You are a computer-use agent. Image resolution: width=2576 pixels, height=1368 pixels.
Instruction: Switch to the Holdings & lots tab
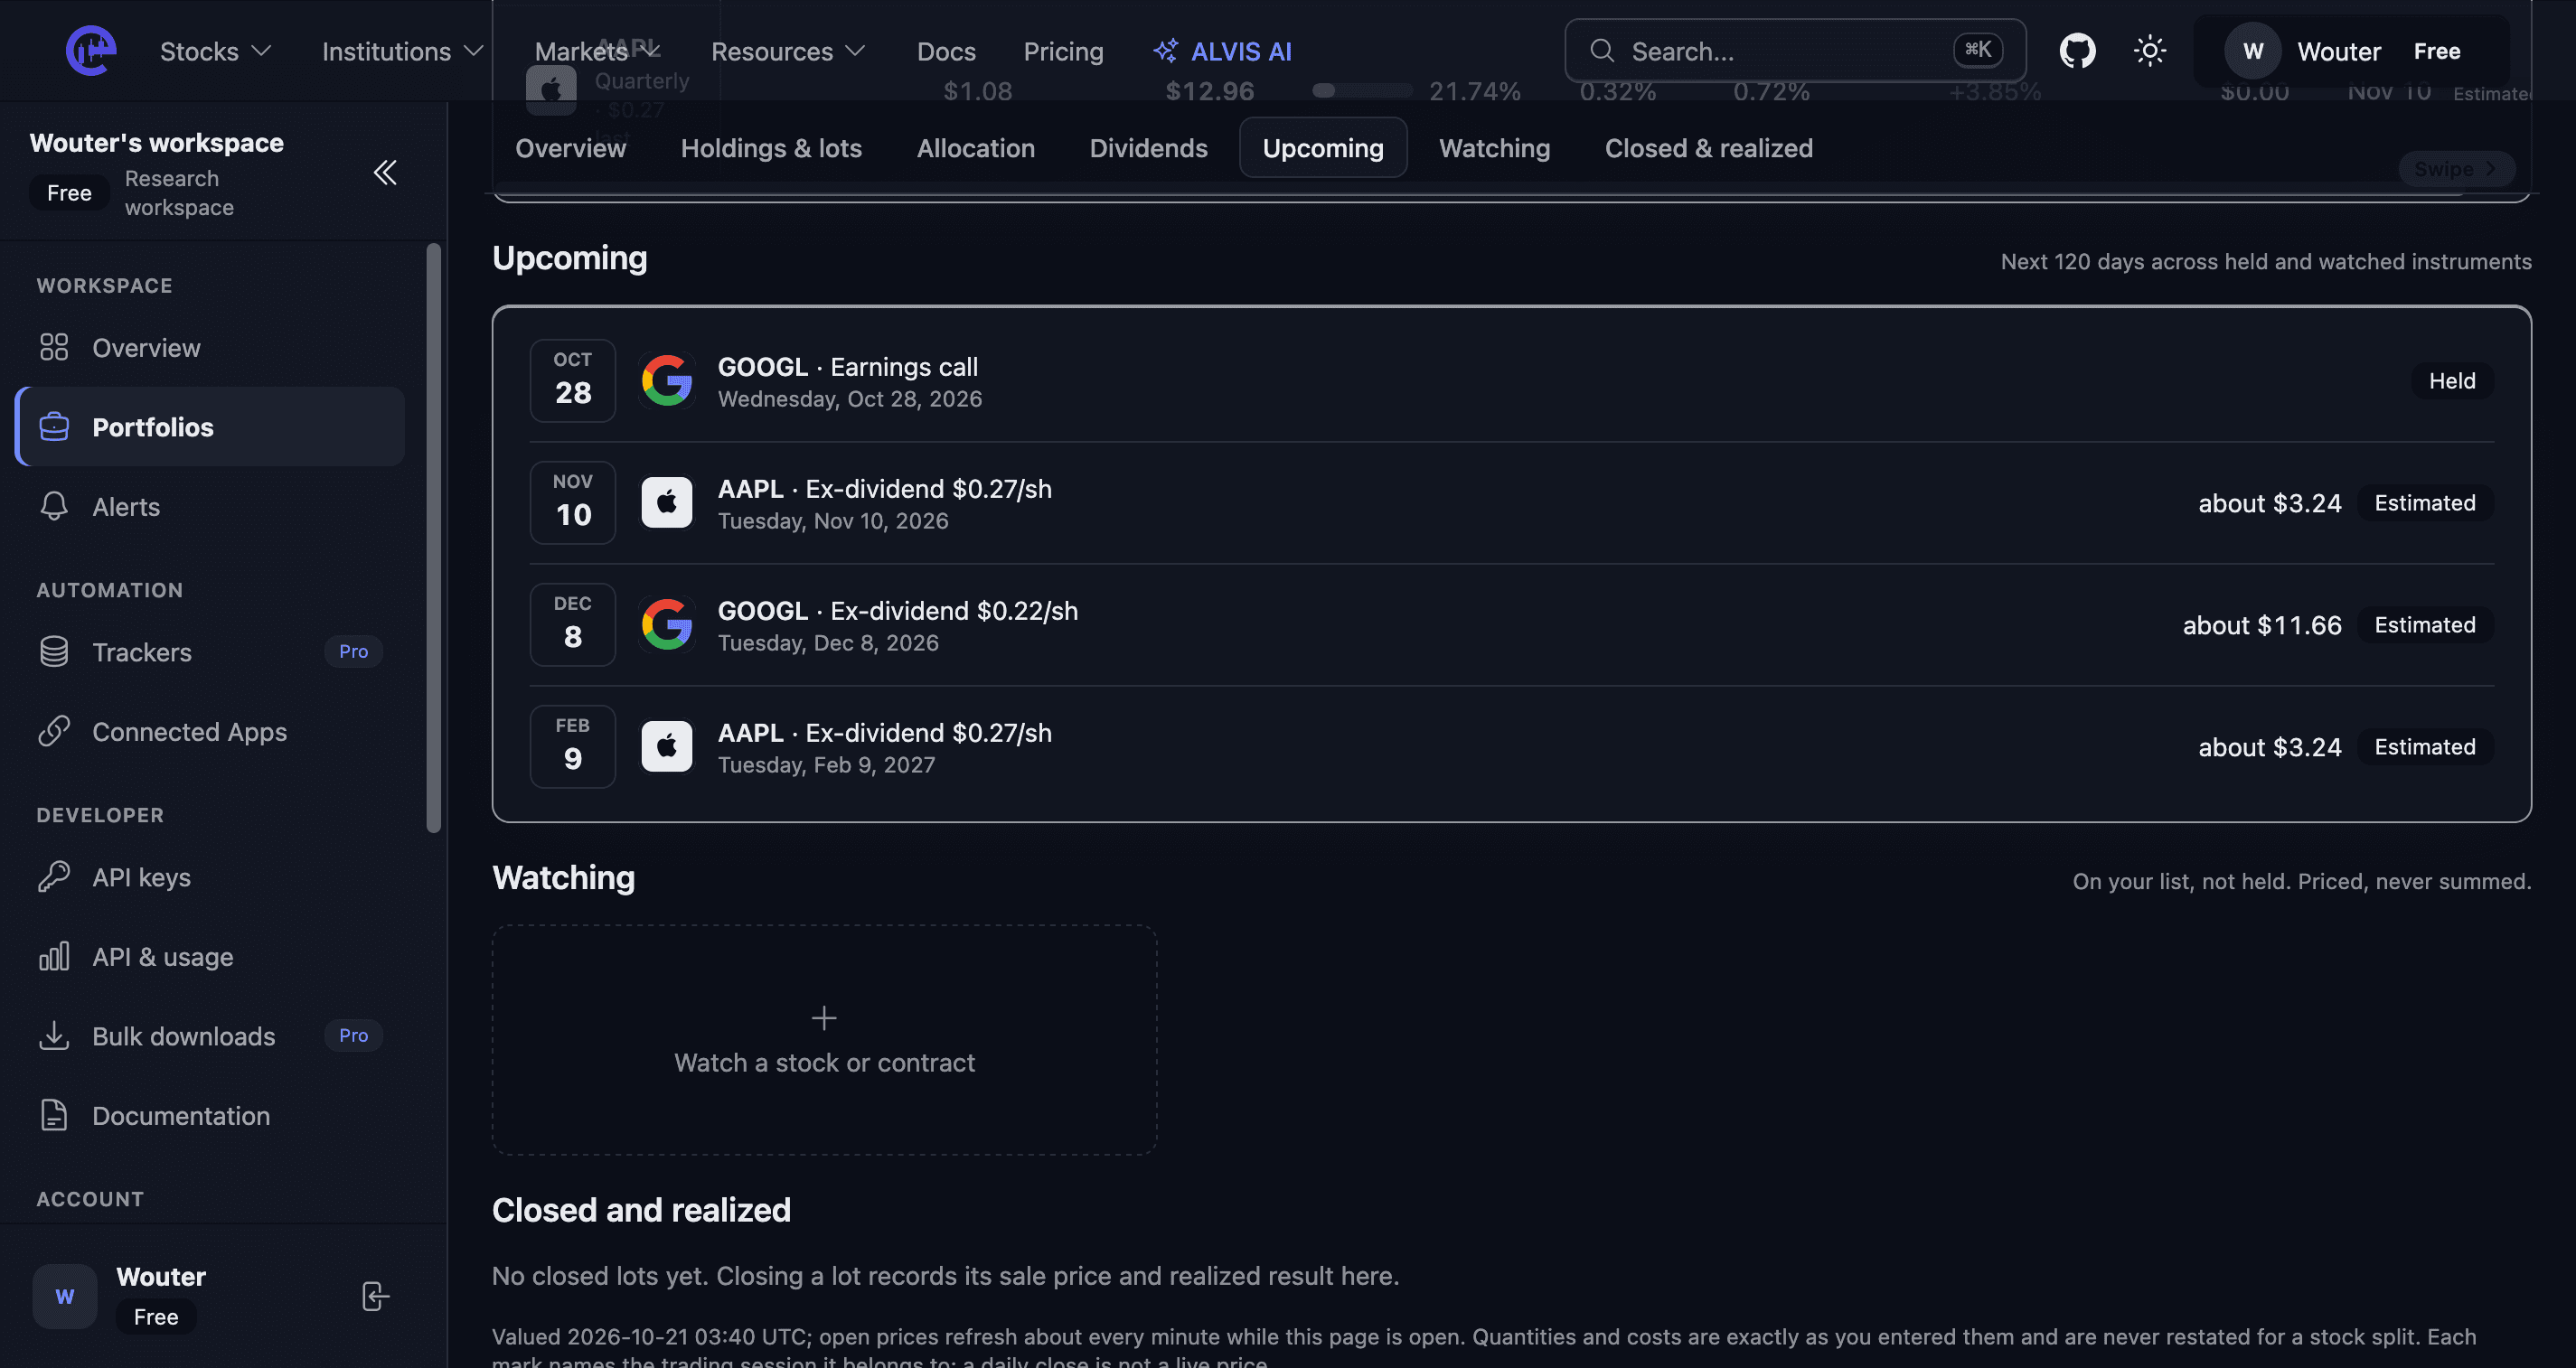[771, 147]
